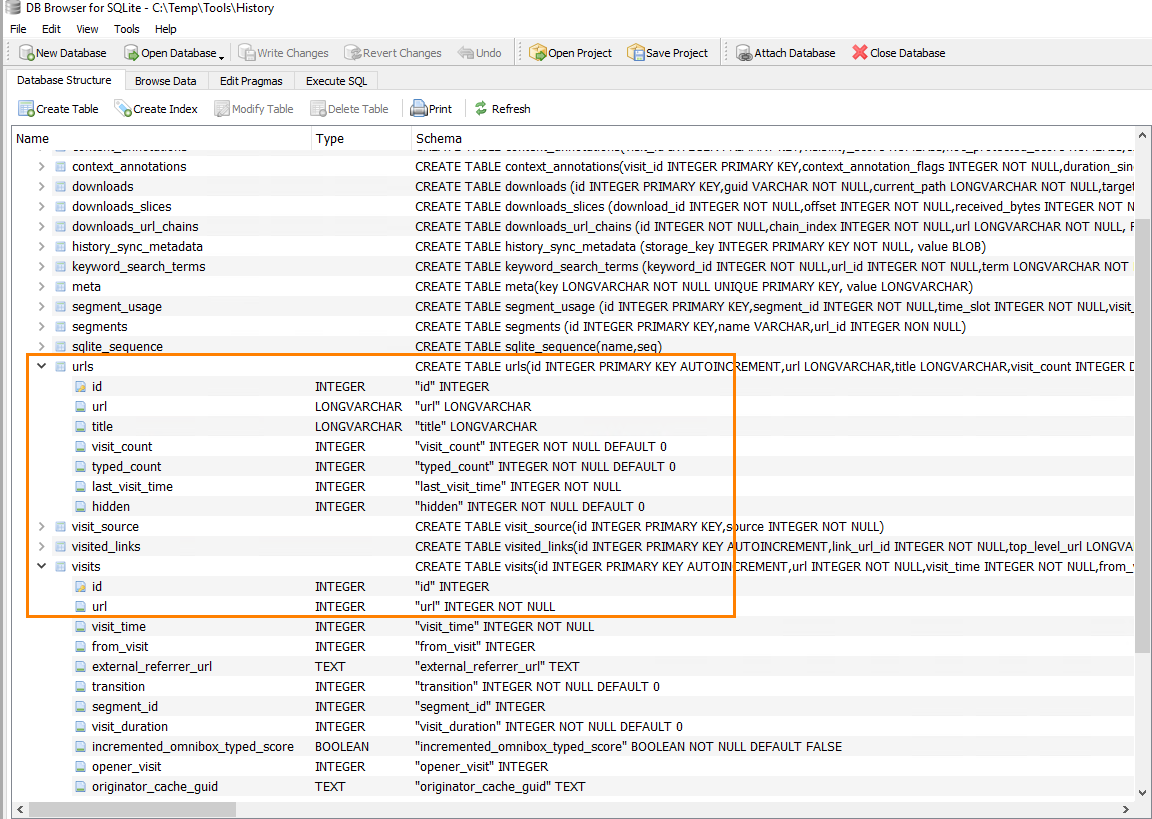Open the dropdown arrow next to Open Database
This screenshot has height=819, width=1152.
coord(222,56)
